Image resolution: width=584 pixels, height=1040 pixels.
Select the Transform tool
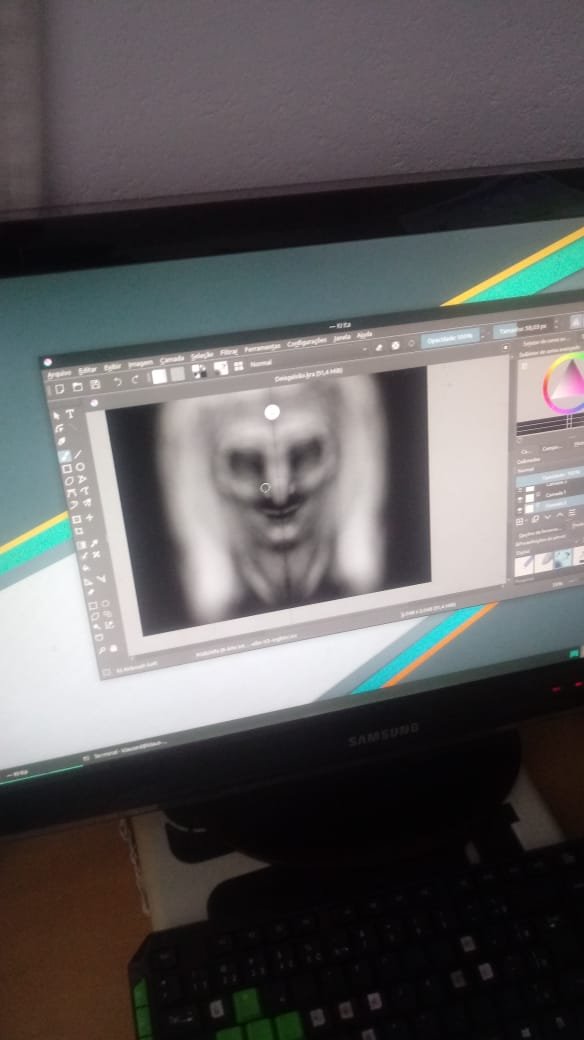click(x=76, y=519)
